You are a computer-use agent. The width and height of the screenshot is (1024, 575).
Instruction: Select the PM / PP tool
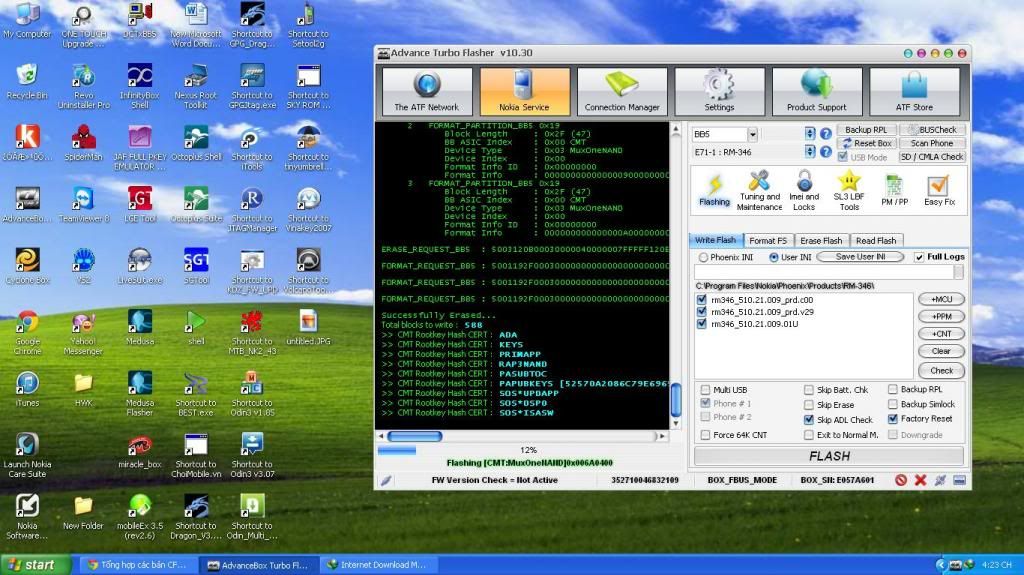[894, 190]
